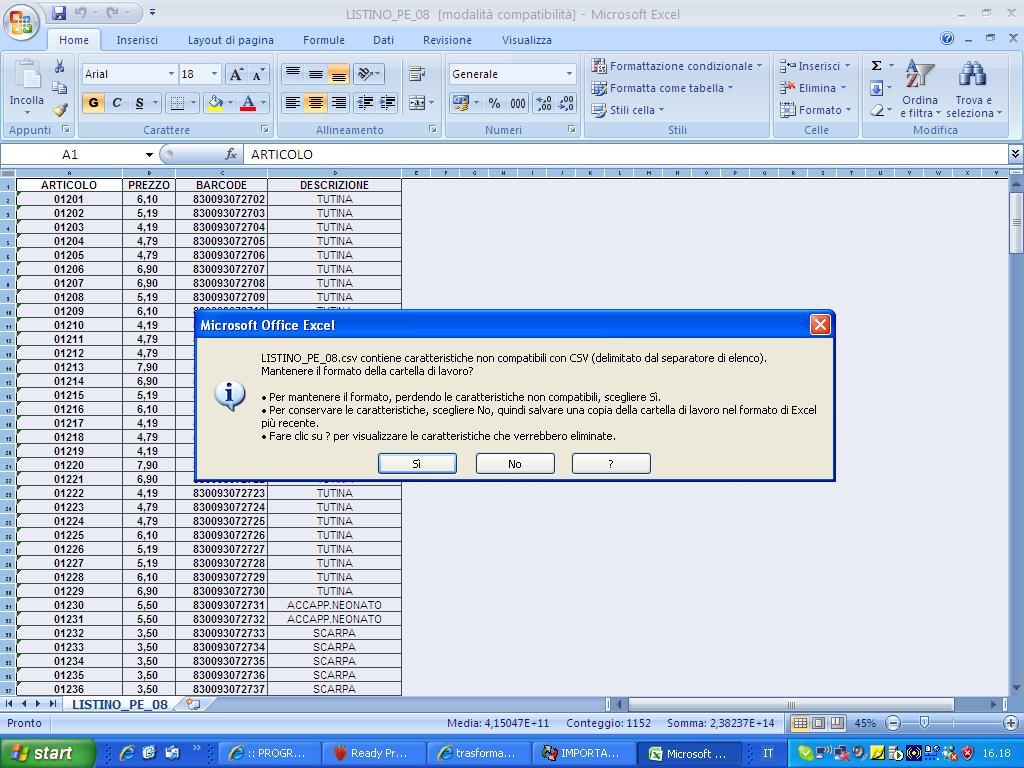Click the AutoSum sigma icon
1024x768 pixels.
point(876,65)
